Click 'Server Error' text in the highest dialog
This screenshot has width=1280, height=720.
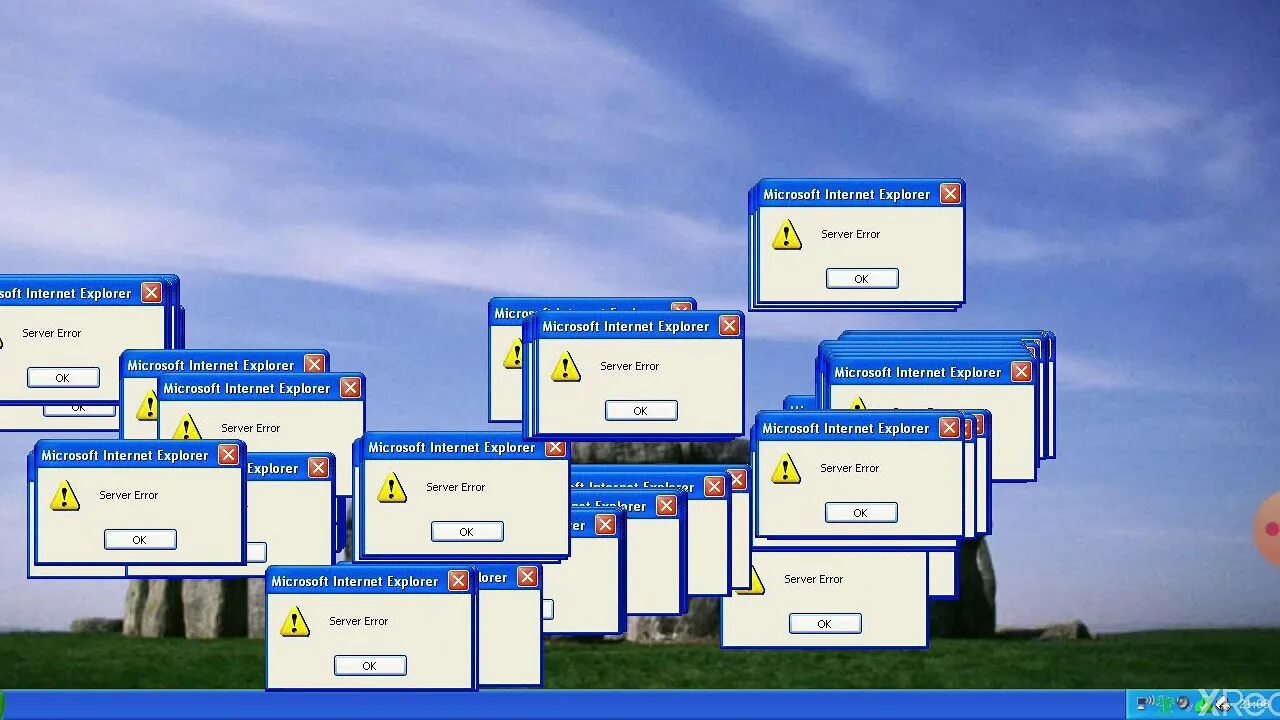(x=851, y=234)
